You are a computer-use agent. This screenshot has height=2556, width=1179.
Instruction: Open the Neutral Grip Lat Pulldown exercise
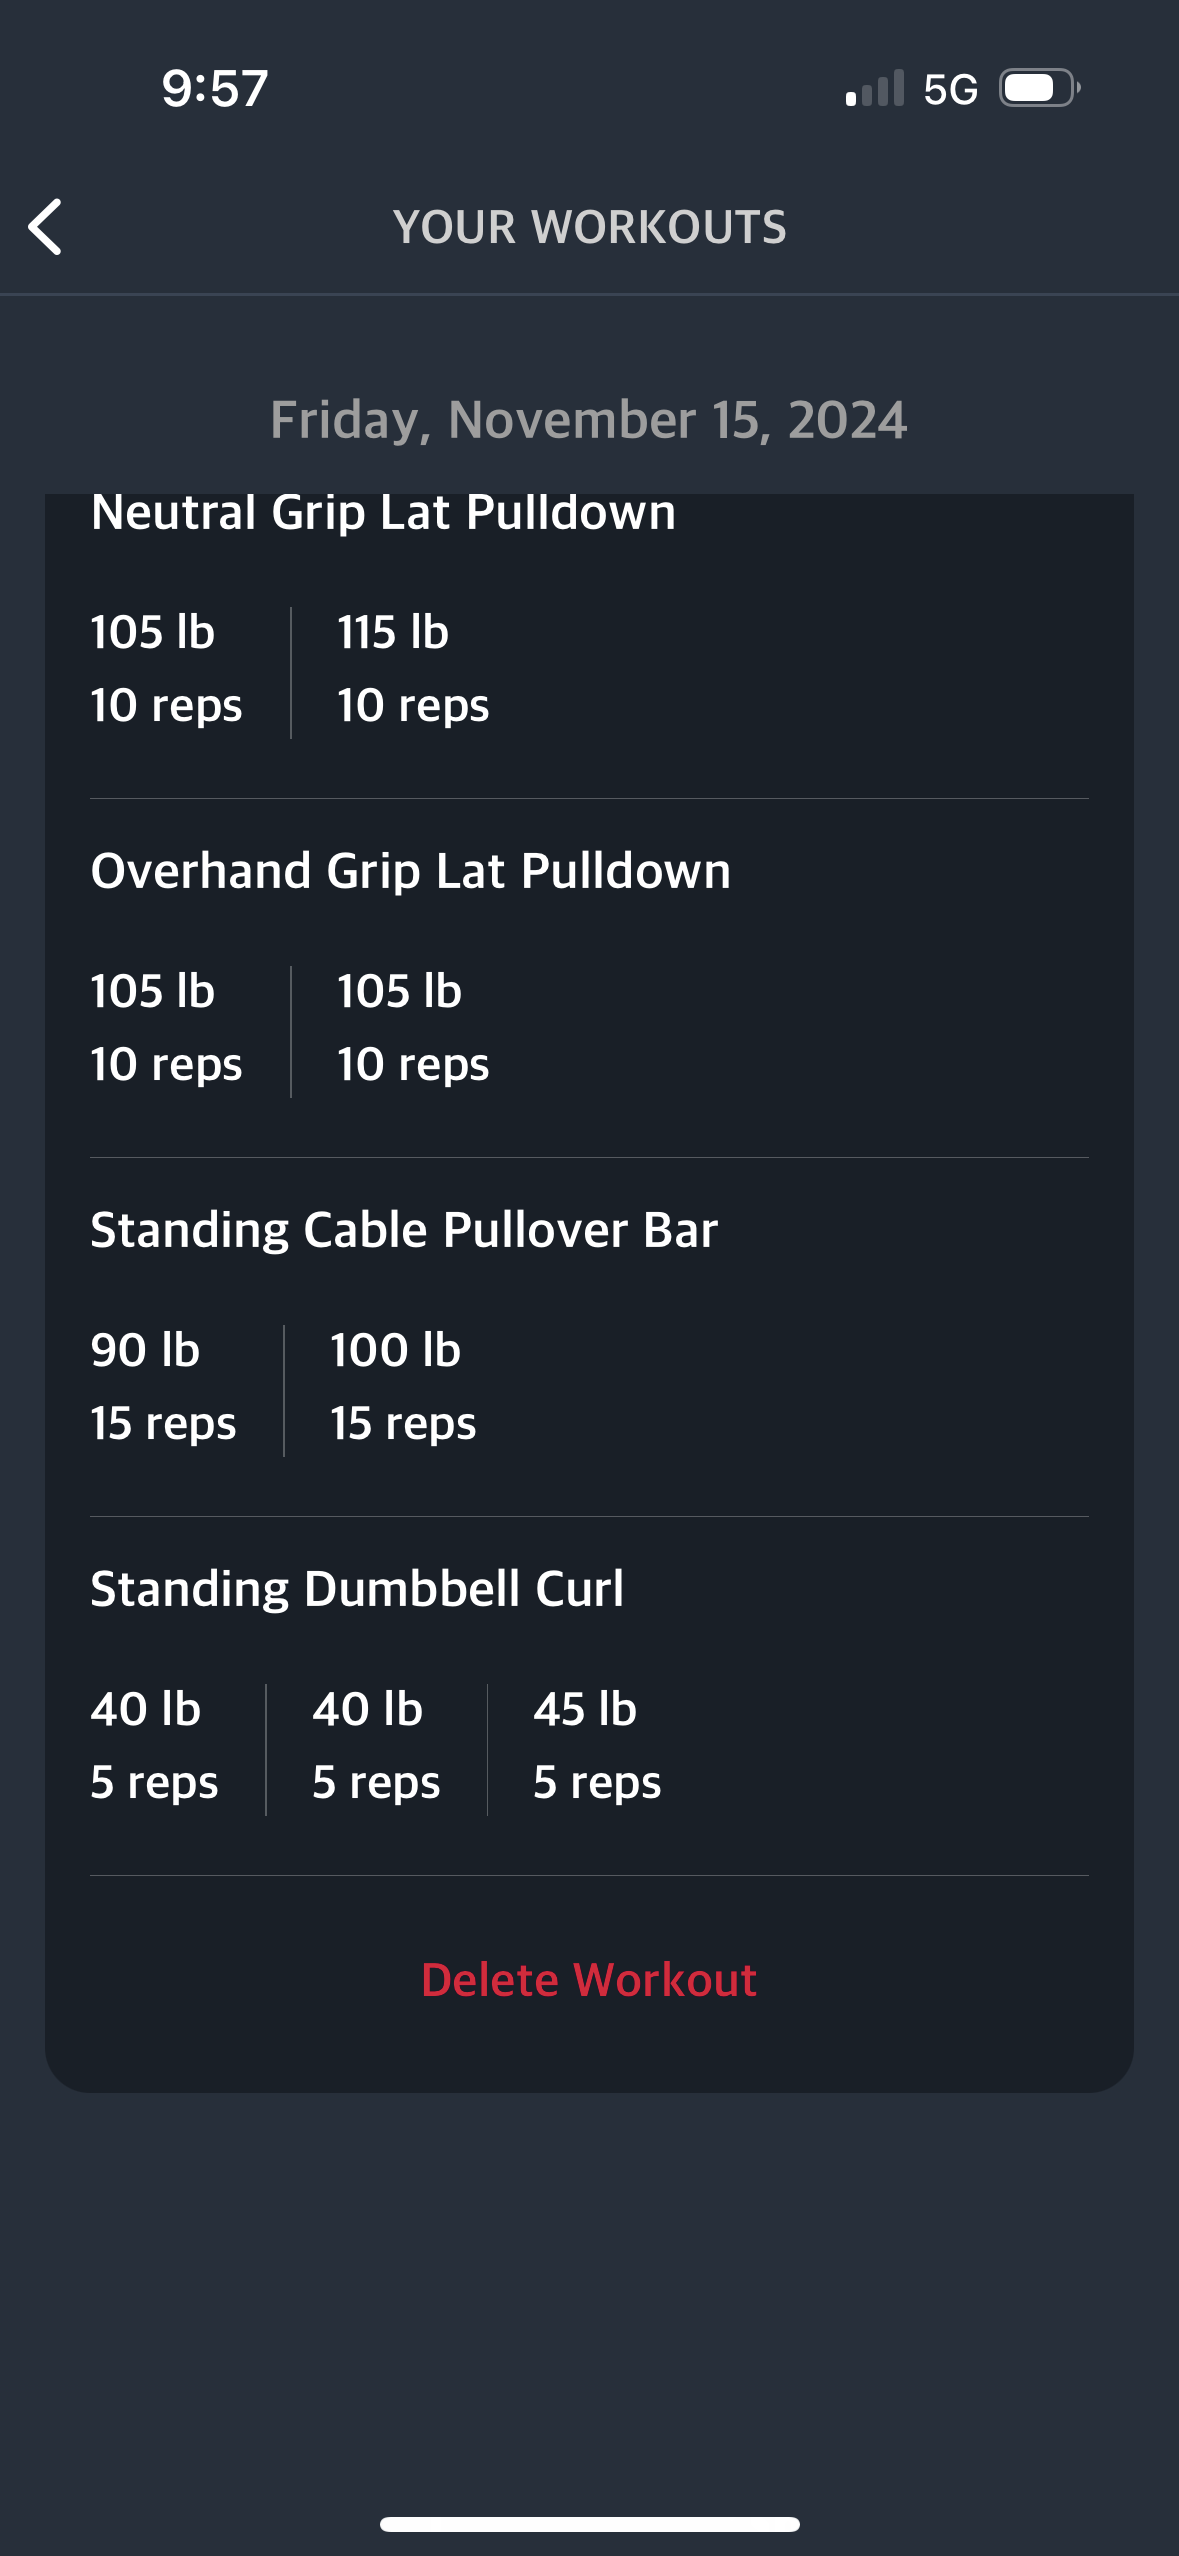pyautogui.click(x=383, y=513)
